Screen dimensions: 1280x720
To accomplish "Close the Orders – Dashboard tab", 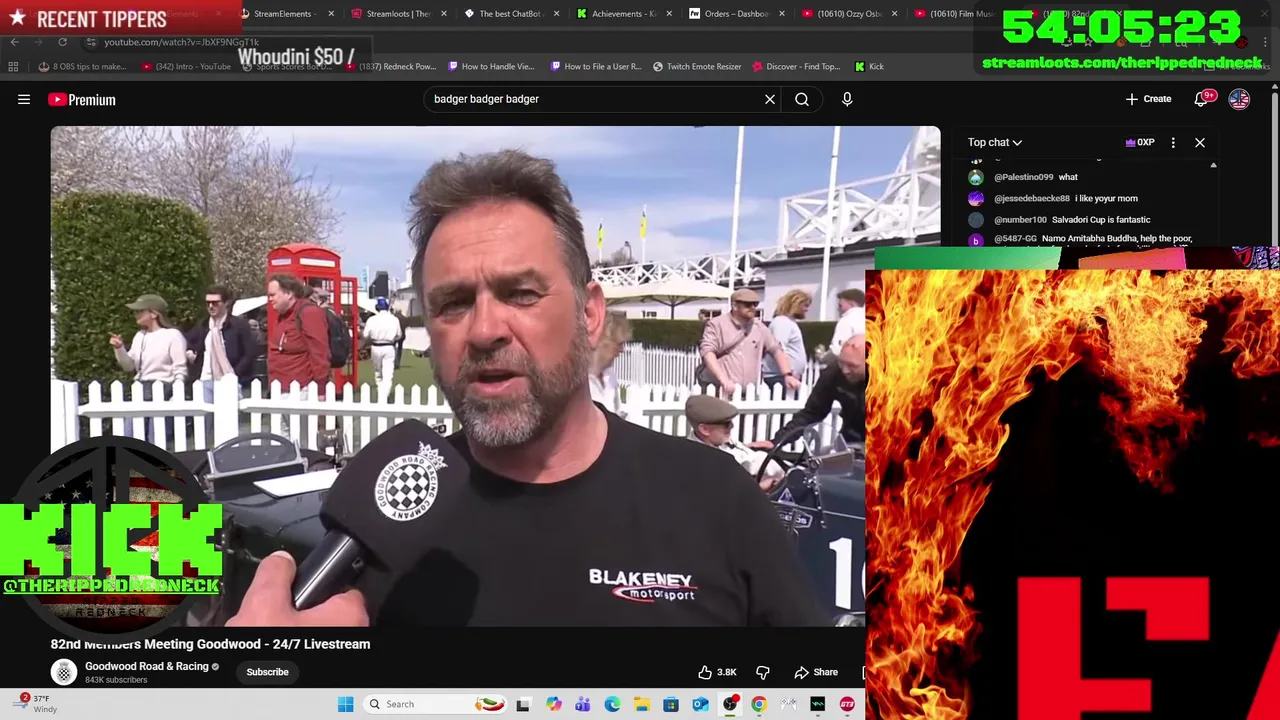I will 781,14.
